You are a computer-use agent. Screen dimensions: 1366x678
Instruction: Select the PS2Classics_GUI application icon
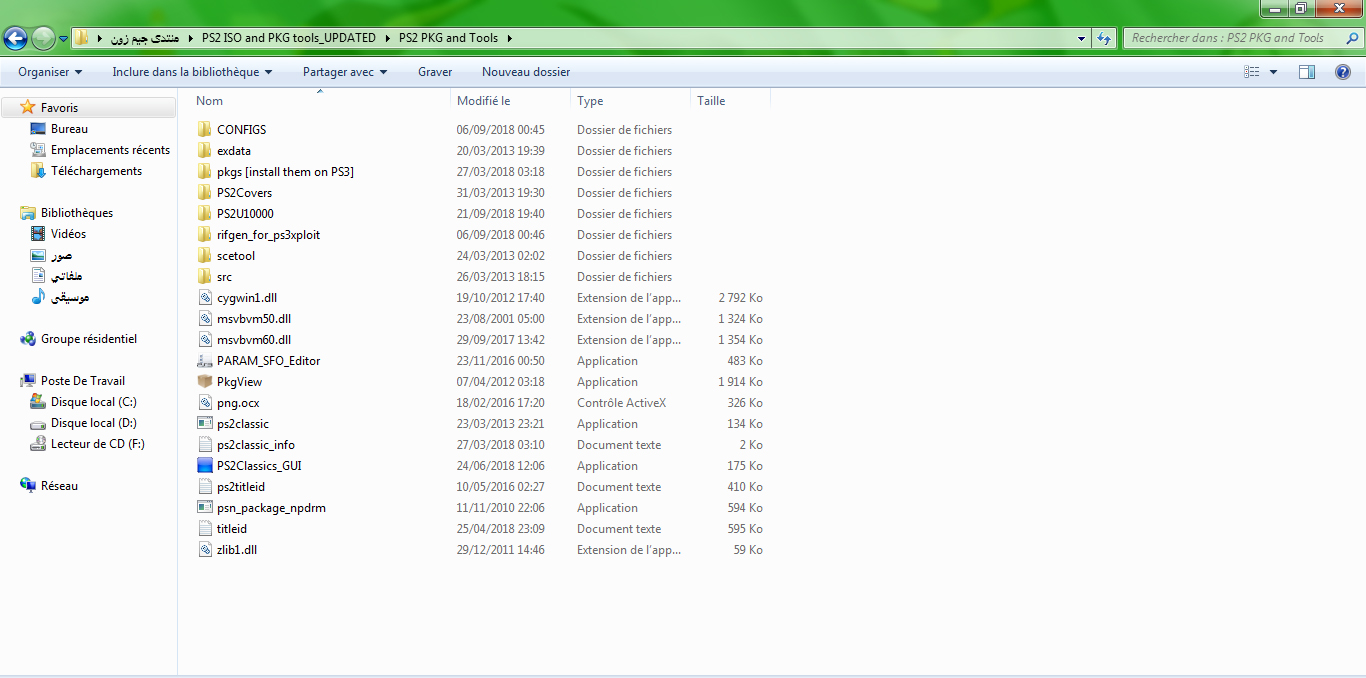pyautogui.click(x=205, y=466)
